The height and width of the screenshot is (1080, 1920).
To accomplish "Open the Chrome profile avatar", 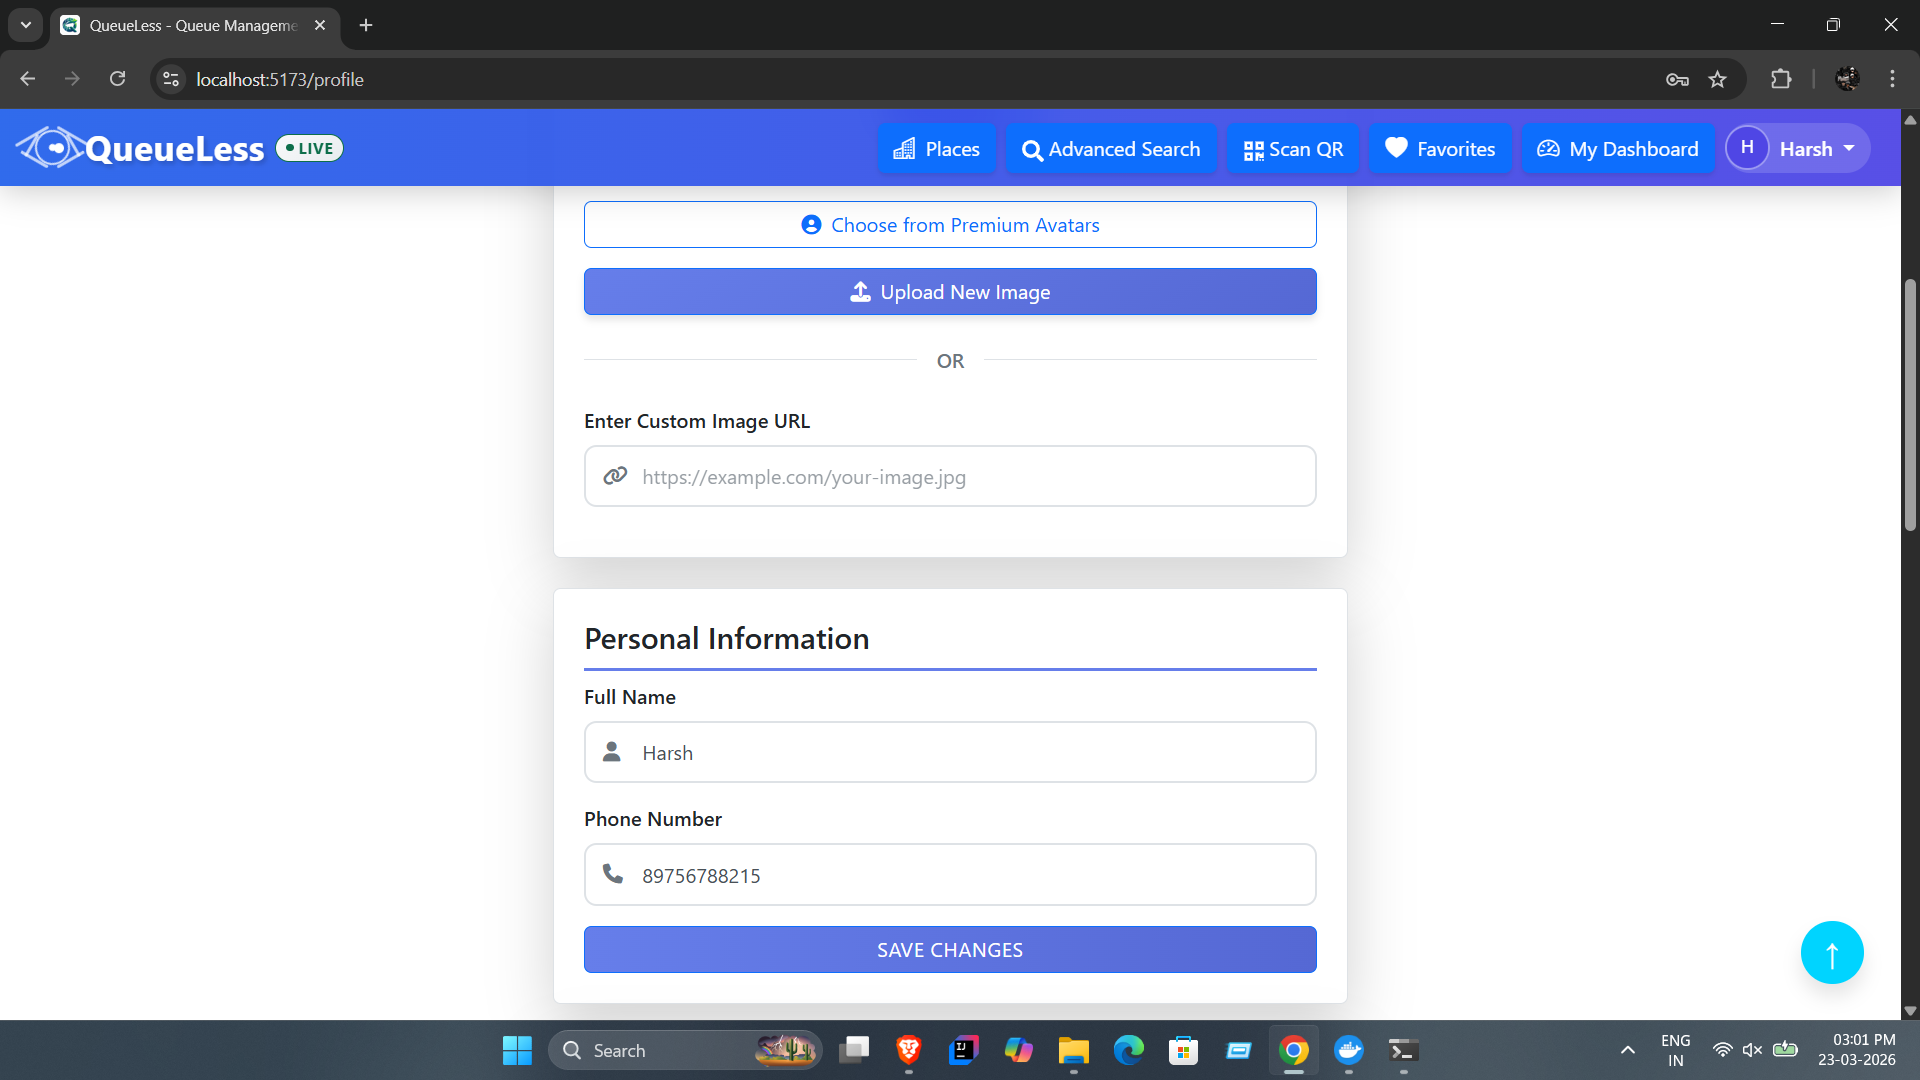I will [1848, 79].
